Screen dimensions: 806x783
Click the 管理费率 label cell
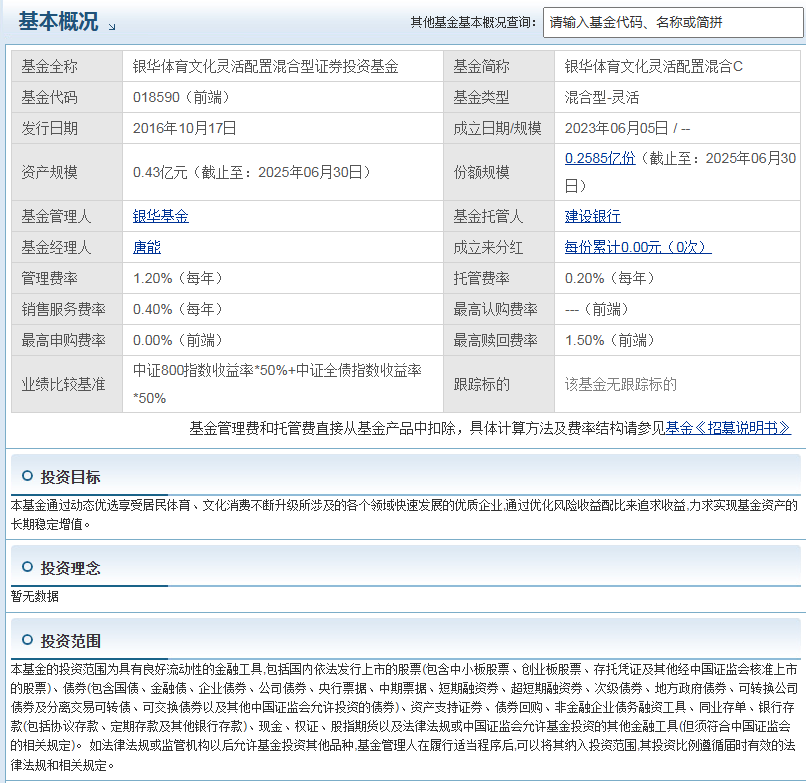(67, 278)
